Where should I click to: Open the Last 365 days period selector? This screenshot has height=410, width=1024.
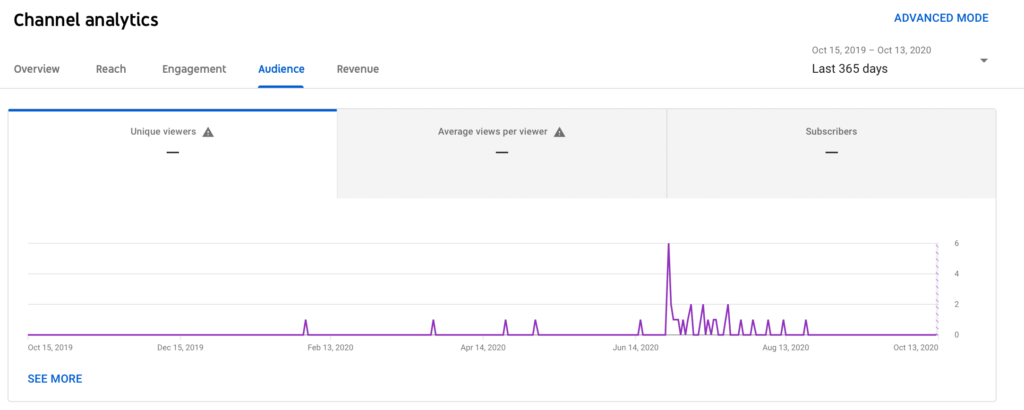pyautogui.click(x=849, y=69)
